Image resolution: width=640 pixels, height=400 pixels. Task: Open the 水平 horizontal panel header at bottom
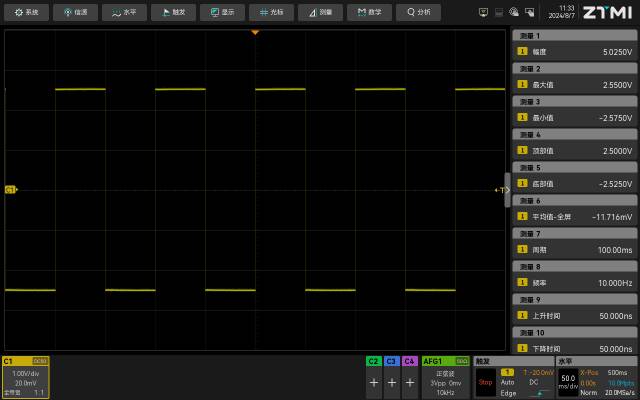tap(597, 361)
